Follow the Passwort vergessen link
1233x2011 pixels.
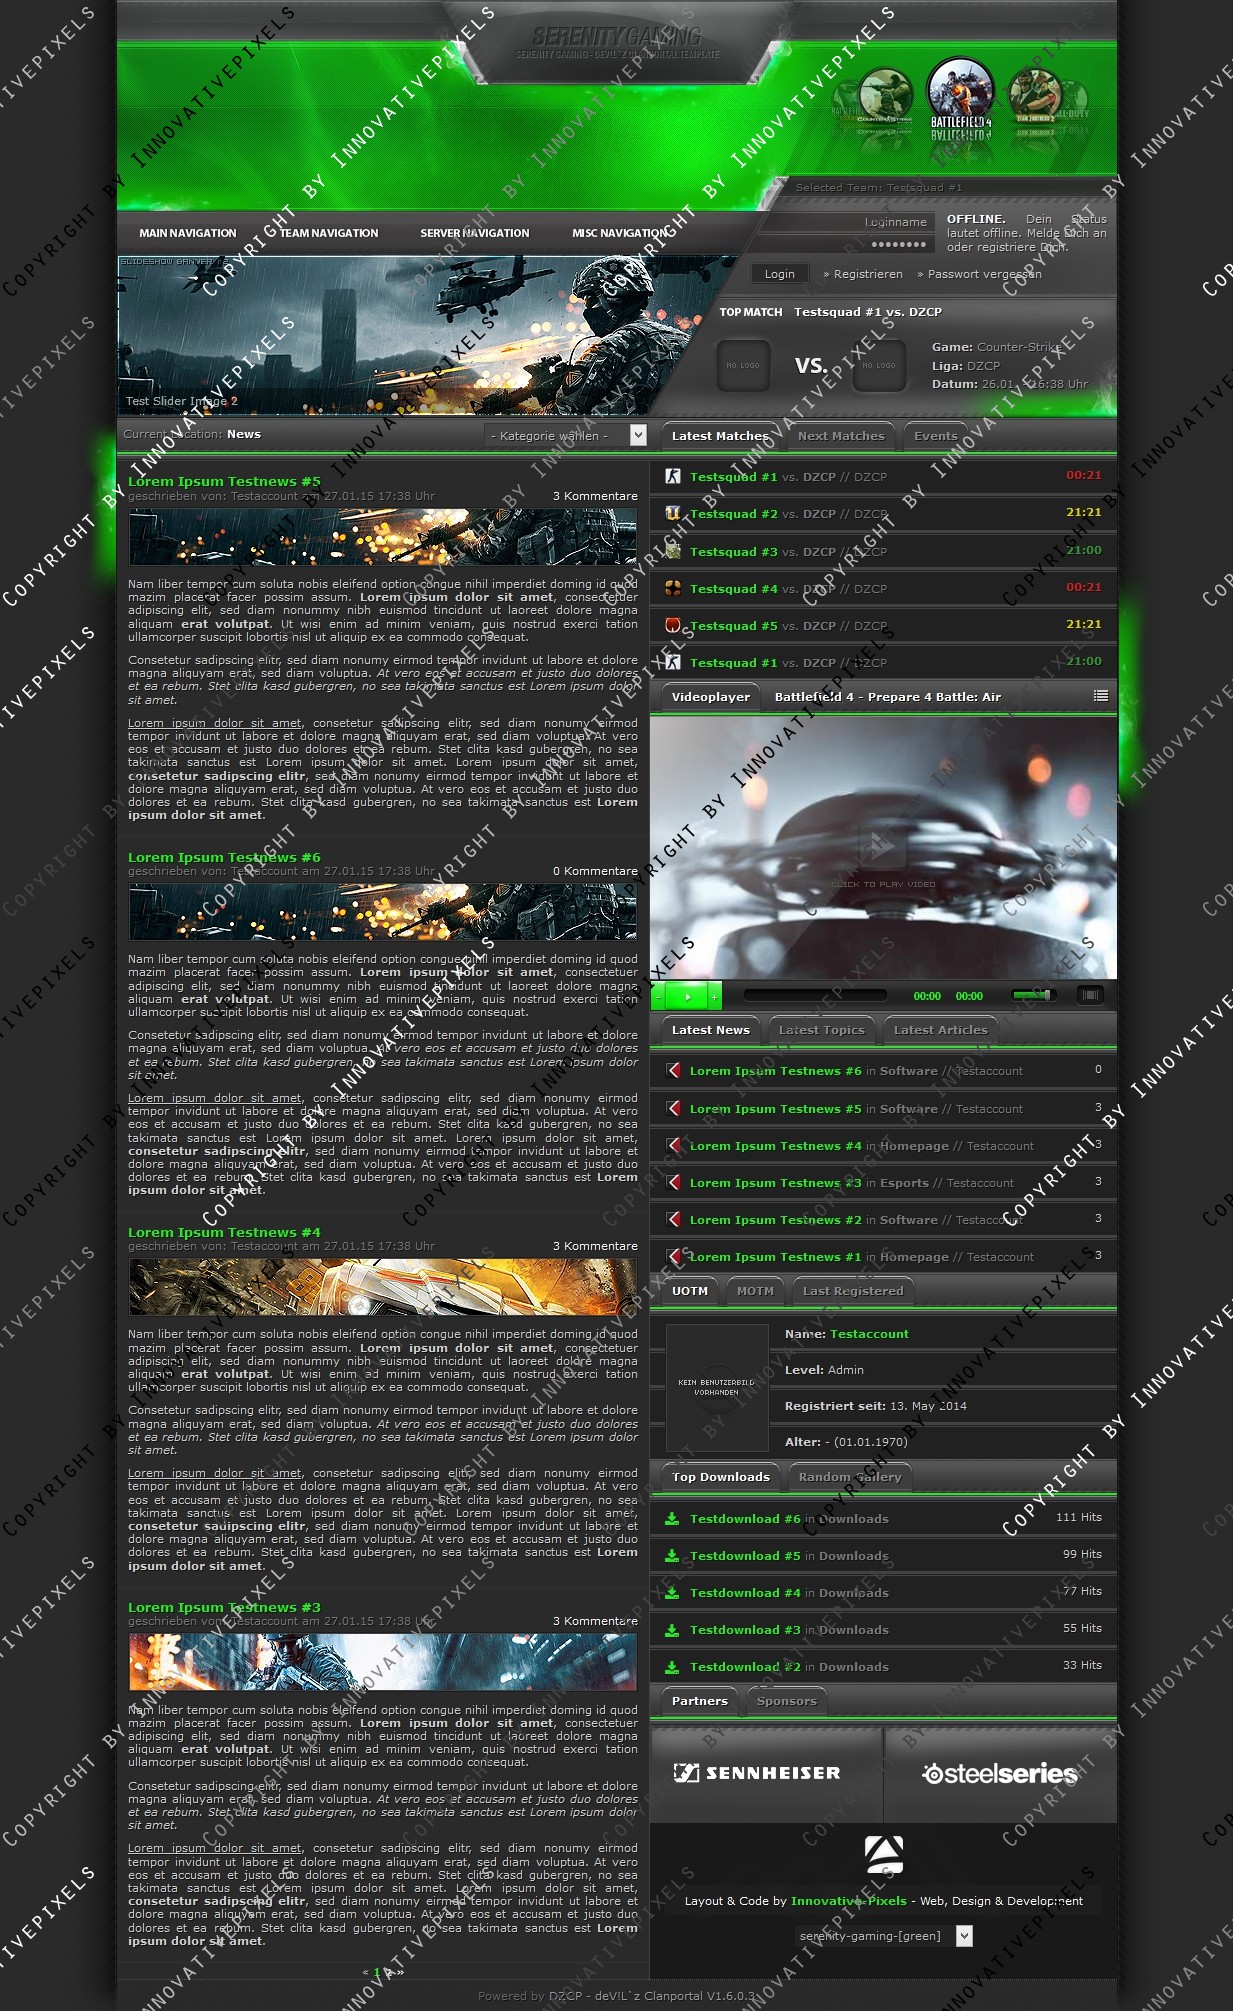point(983,274)
